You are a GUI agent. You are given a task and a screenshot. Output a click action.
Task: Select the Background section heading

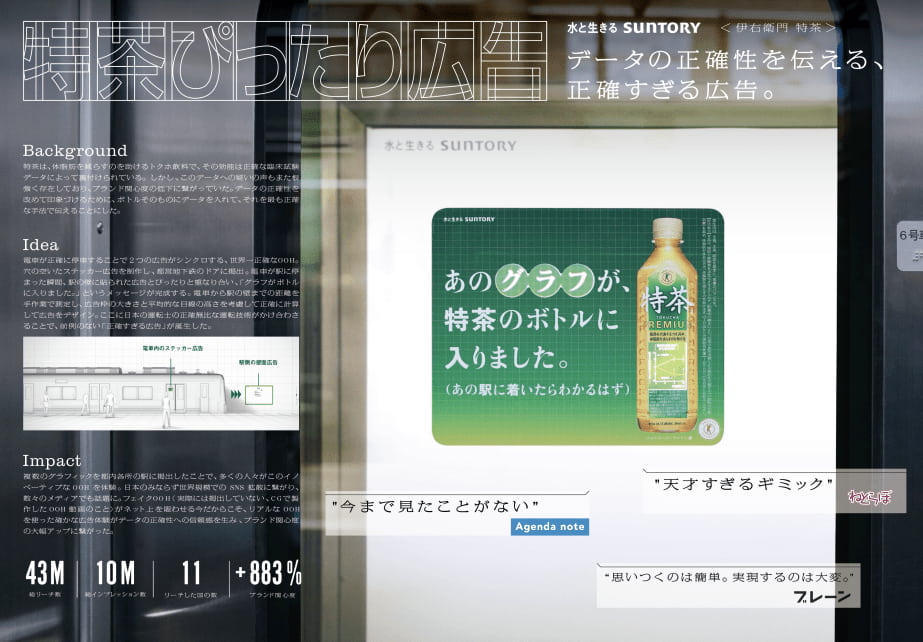point(75,151)
